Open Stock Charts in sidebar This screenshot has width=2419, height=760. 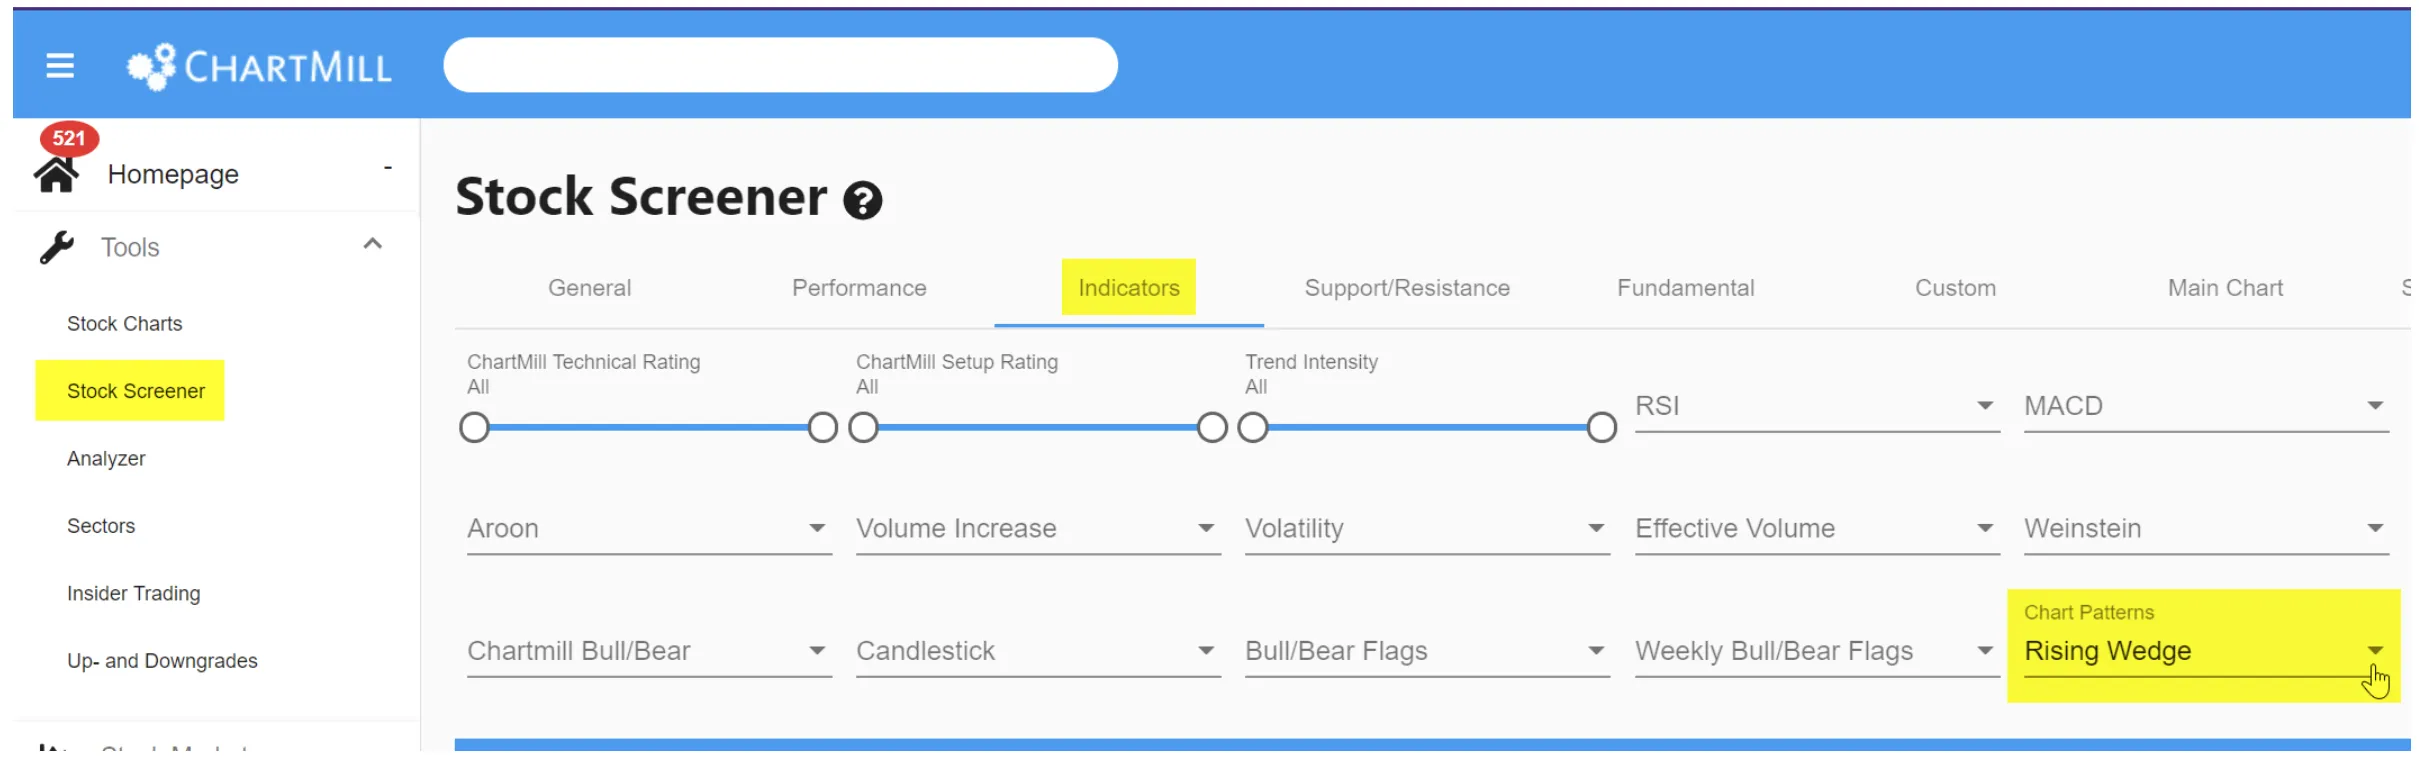point(125,324)
